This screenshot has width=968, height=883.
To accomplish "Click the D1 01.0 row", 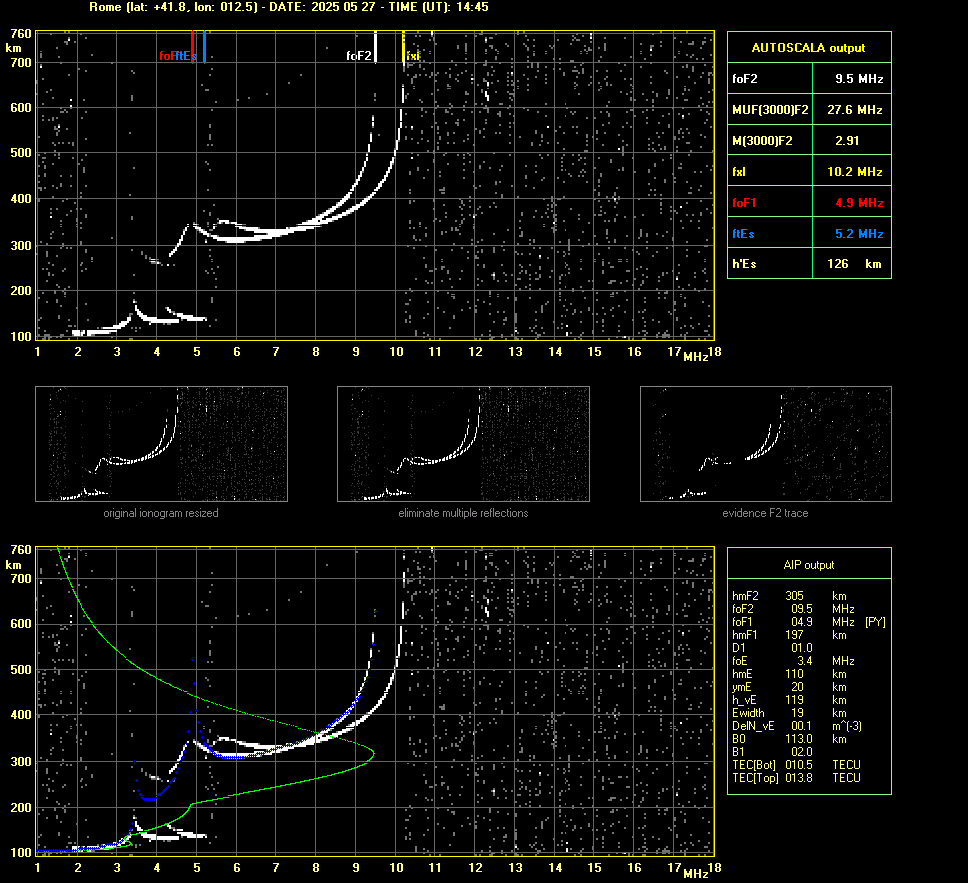I will click(x=772, y=648).
